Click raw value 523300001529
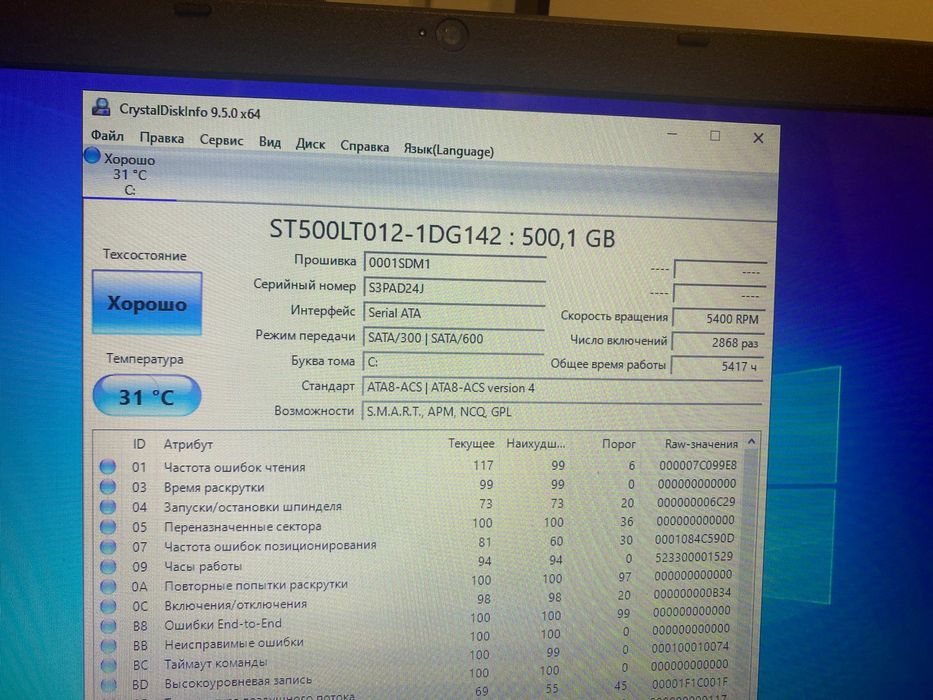This screenshot has width=933, height=700. (x=694, y=557)
